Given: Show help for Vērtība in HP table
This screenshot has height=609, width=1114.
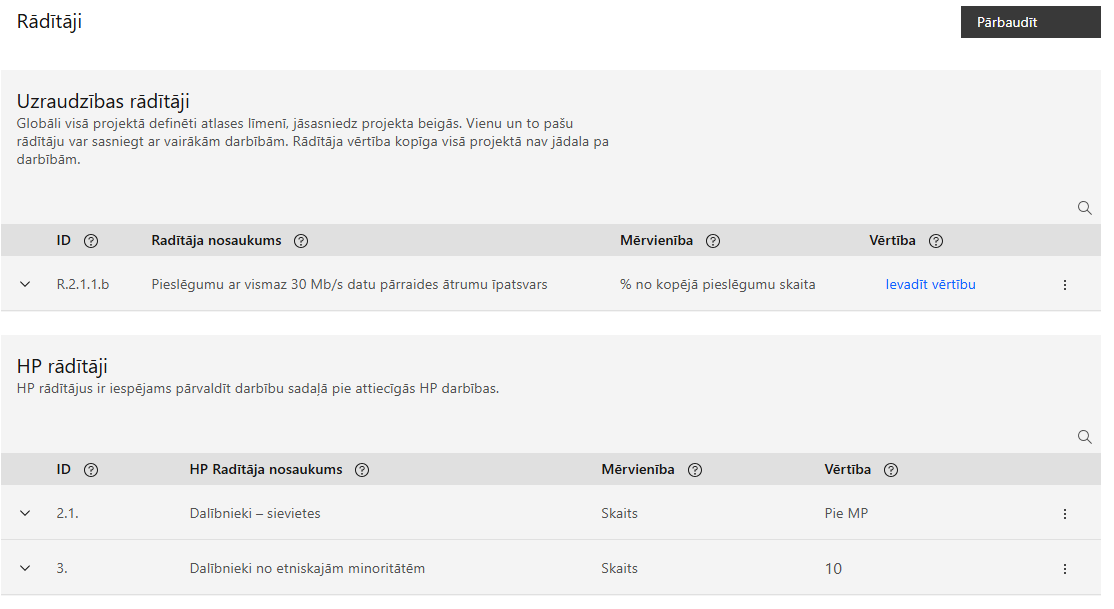Looking at the screenshot, I should [891, 470].
